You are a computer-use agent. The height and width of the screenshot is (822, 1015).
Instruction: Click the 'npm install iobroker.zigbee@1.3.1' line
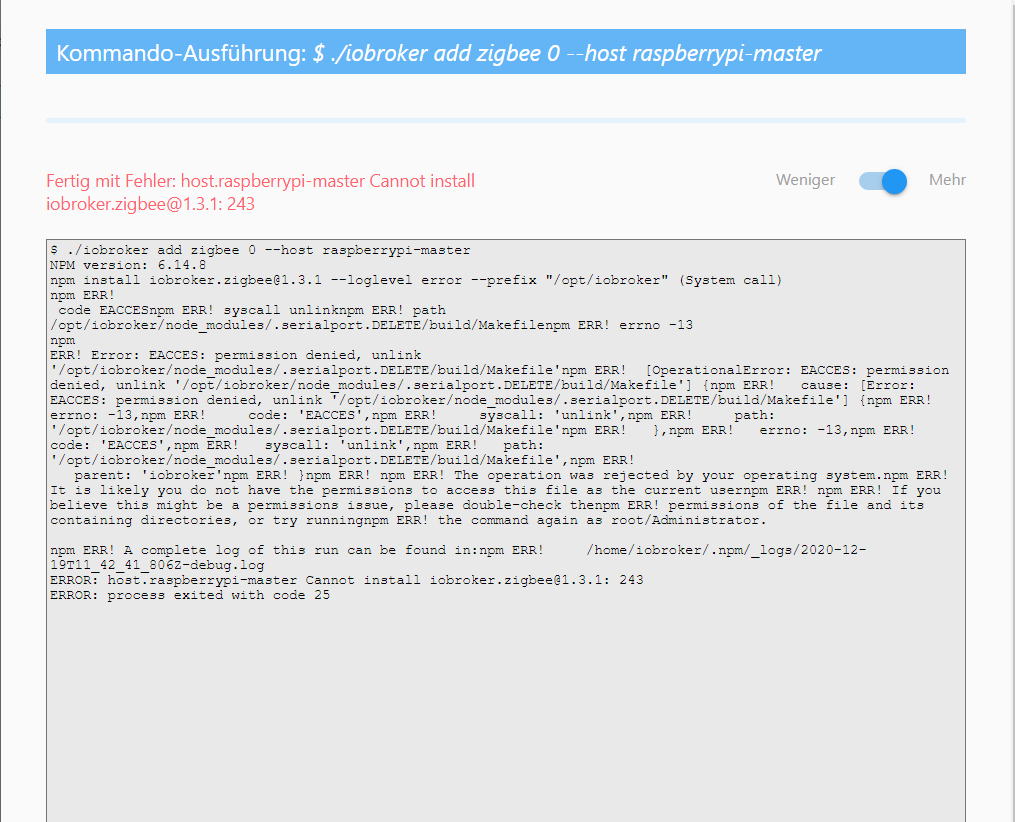416,280
